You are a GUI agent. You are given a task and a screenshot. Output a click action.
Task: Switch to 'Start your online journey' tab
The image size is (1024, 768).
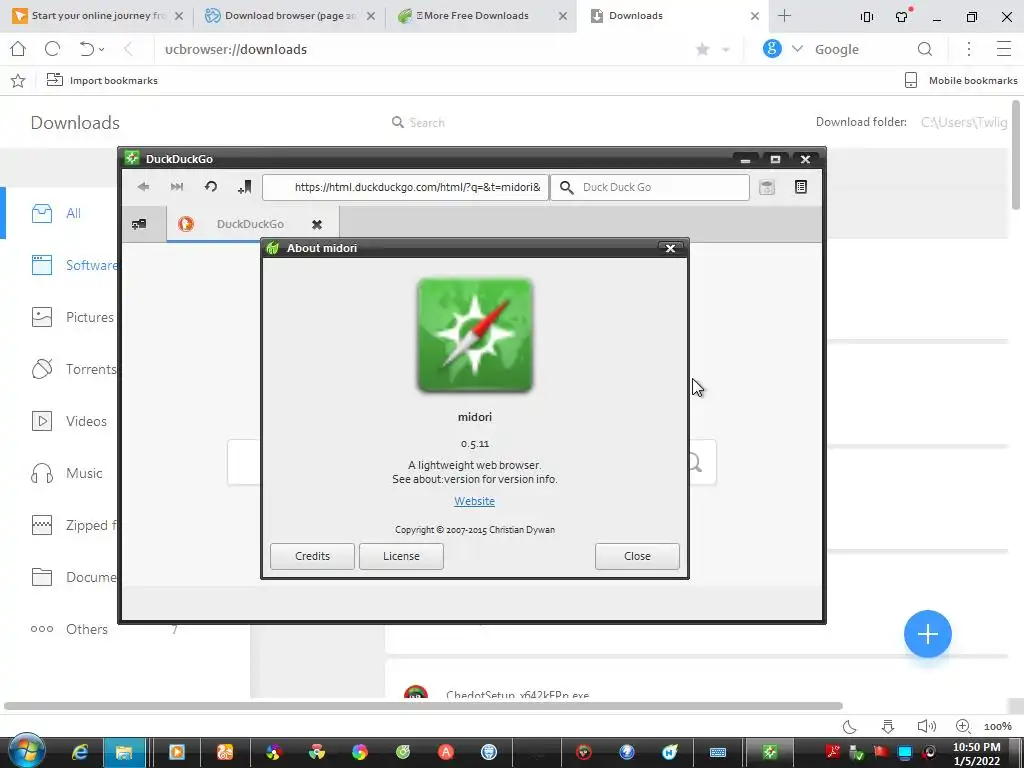point(97,16)
